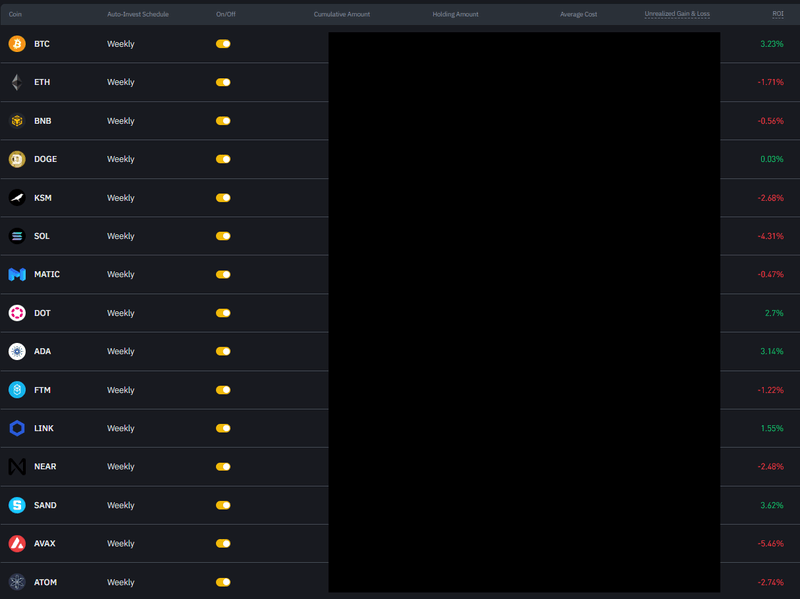The image size is (800, 599).
Task: Turn off the ADA auto-invest toggle
Action: (x=223, y=351)
